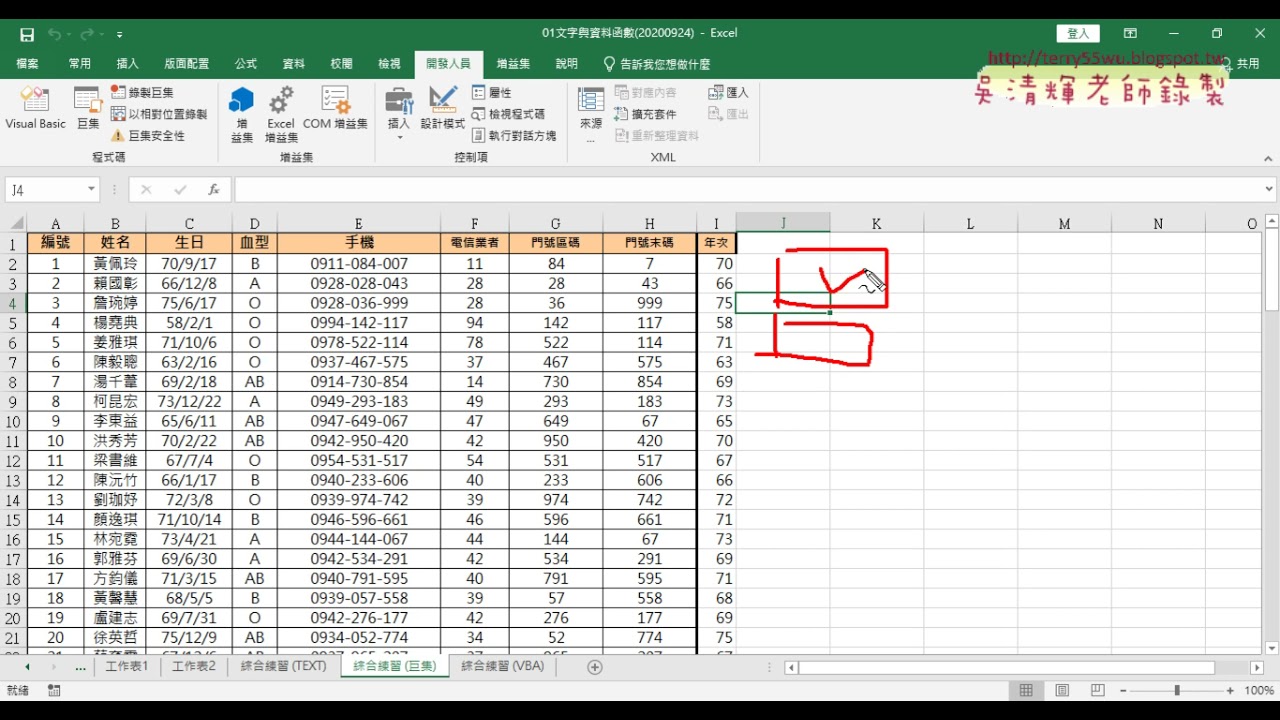Open the 說明 Help tab
Screen dimensions: 1280x720
(567, 64)
